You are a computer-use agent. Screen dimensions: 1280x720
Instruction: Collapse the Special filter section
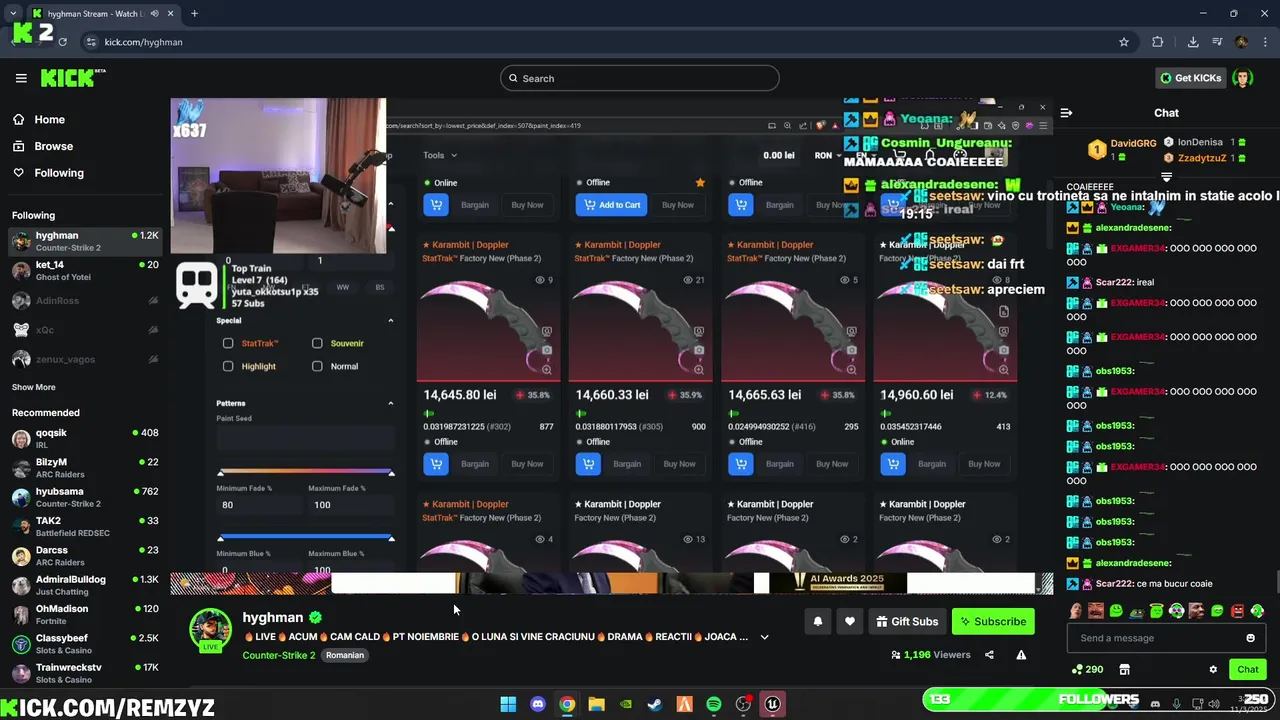point(391,320)
